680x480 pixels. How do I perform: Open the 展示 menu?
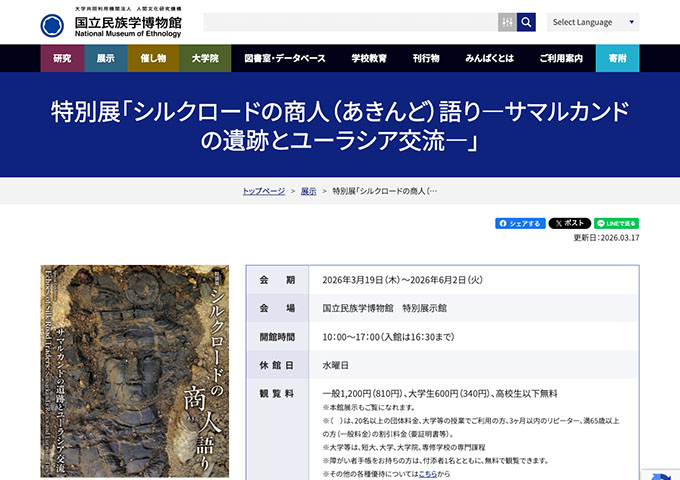click(106, 58)
